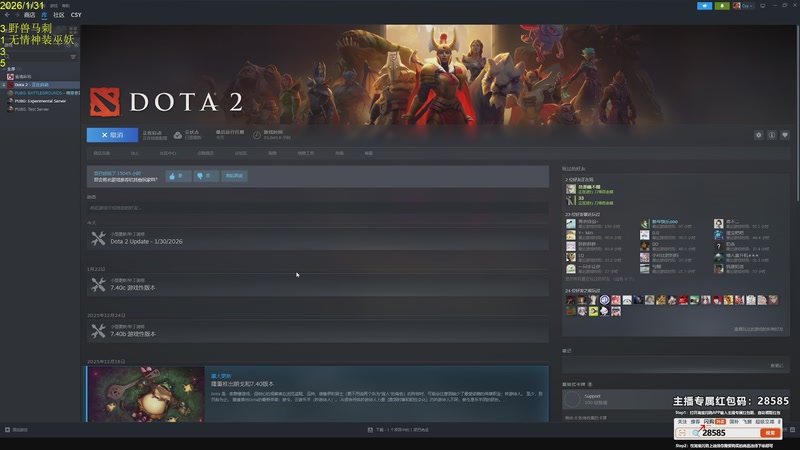Go forward with the right arrow

pos(16,15)
